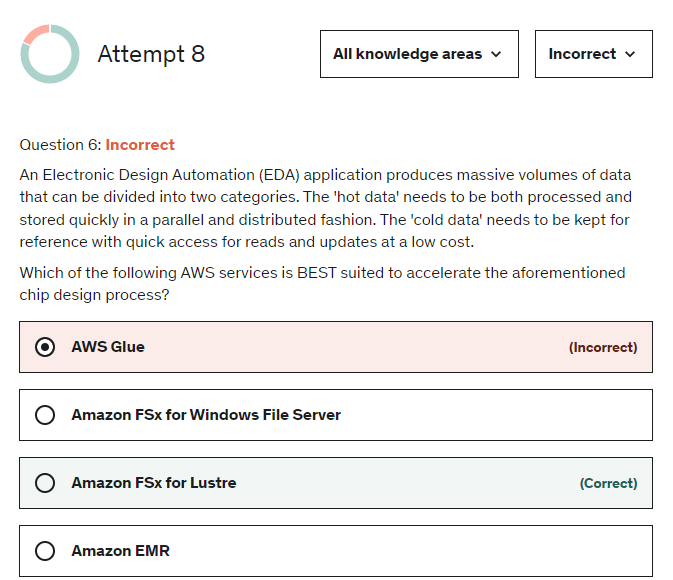Click the Question 6 label
This screenshot has width=673, height=580.
[60, 145]
